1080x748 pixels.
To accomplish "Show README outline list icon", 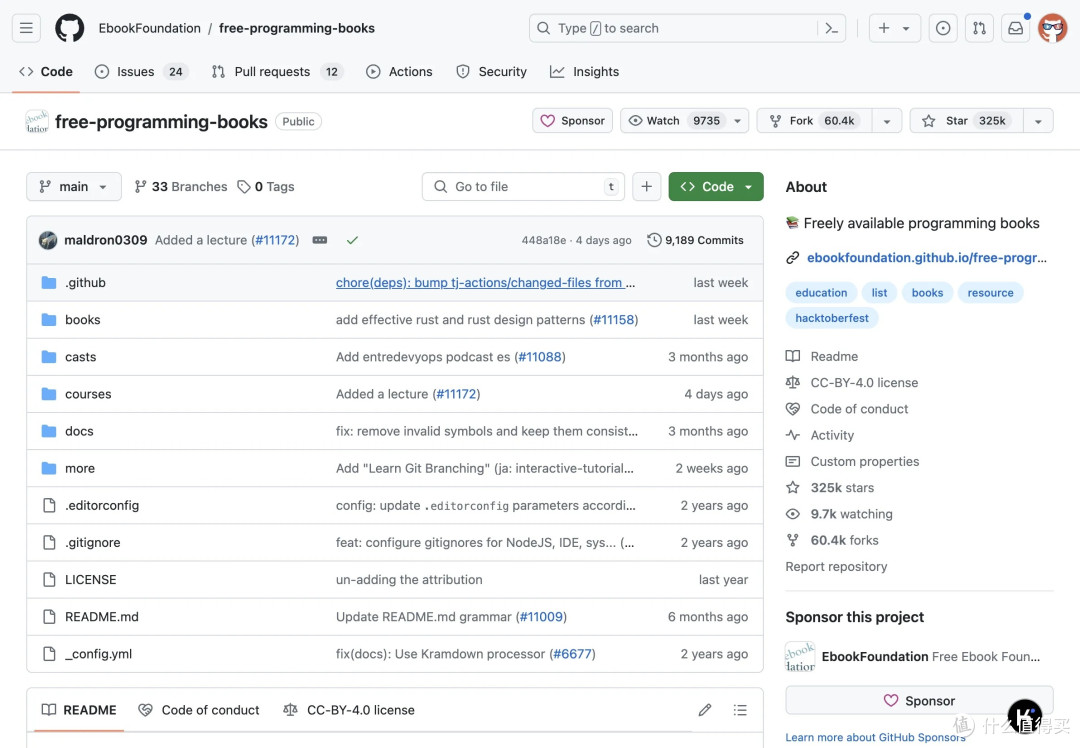I will [x=740, y=710].
